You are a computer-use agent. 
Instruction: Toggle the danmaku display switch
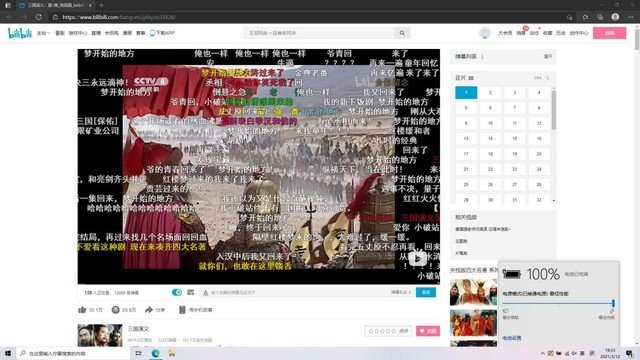(x=177, y=292)
